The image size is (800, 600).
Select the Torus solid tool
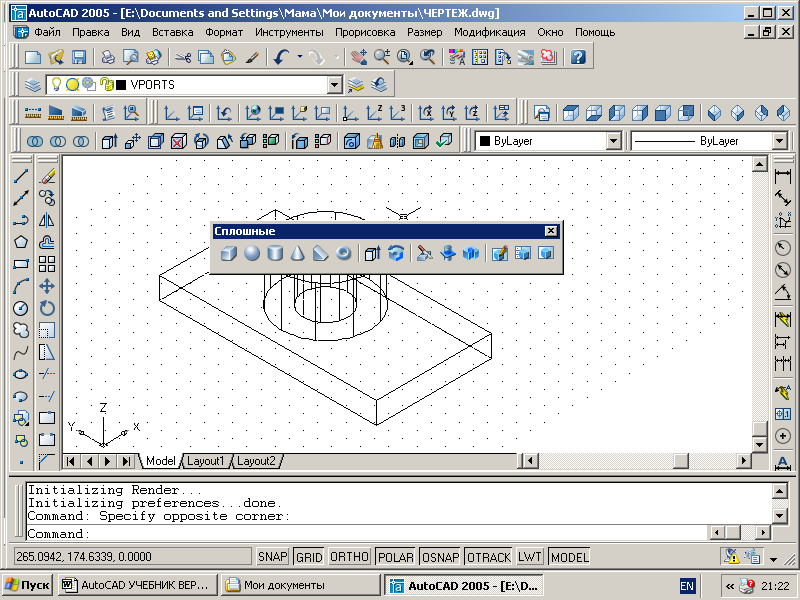coord(344,253)
